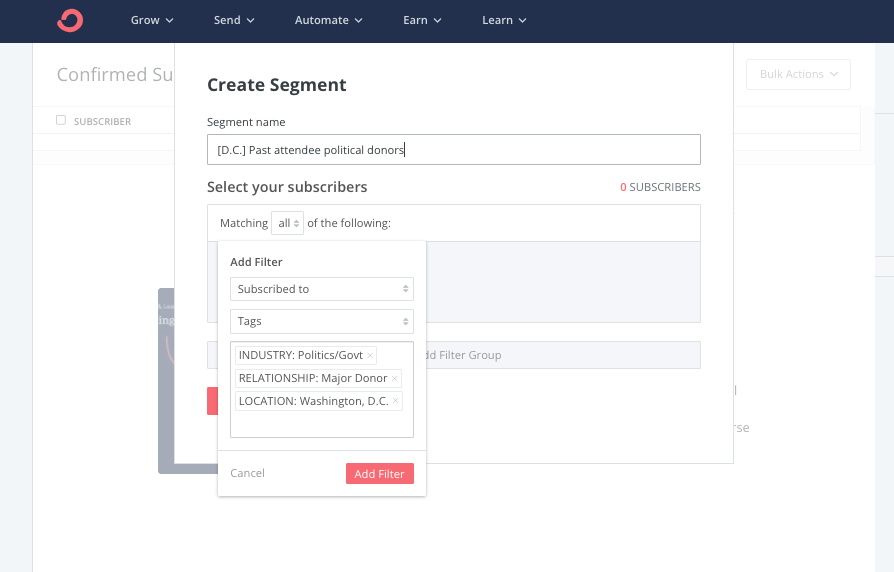Viewport: 894px width, 572px height.
Task: Open the Grow menu
Action: point(152,21)
